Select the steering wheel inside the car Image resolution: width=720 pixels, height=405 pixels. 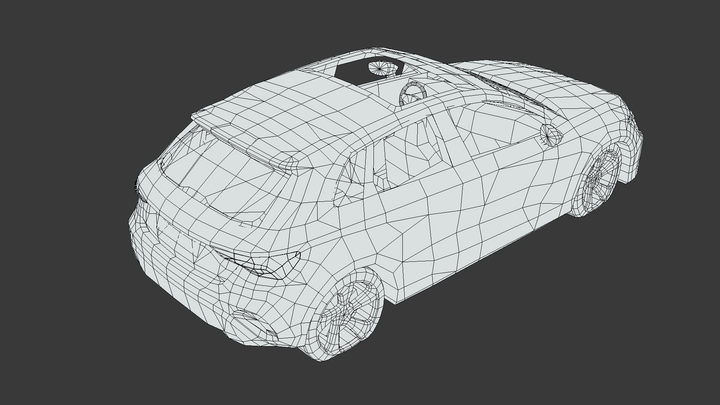click(x=412, y=93)
